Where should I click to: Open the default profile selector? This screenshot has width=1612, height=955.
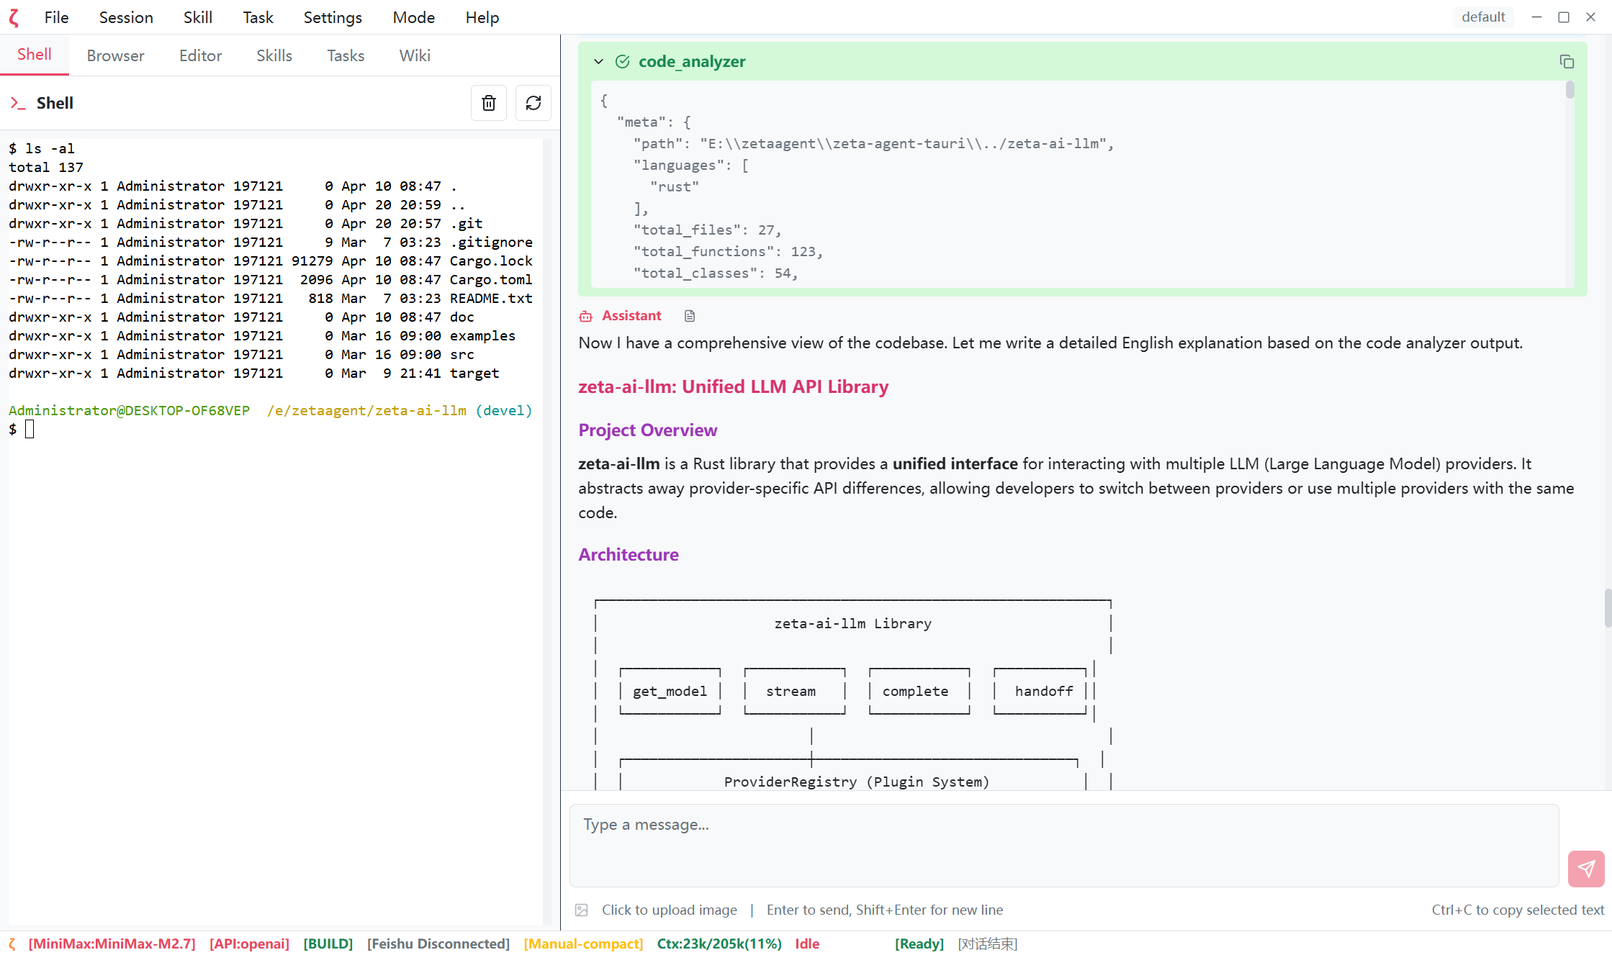pos(1482,16)
